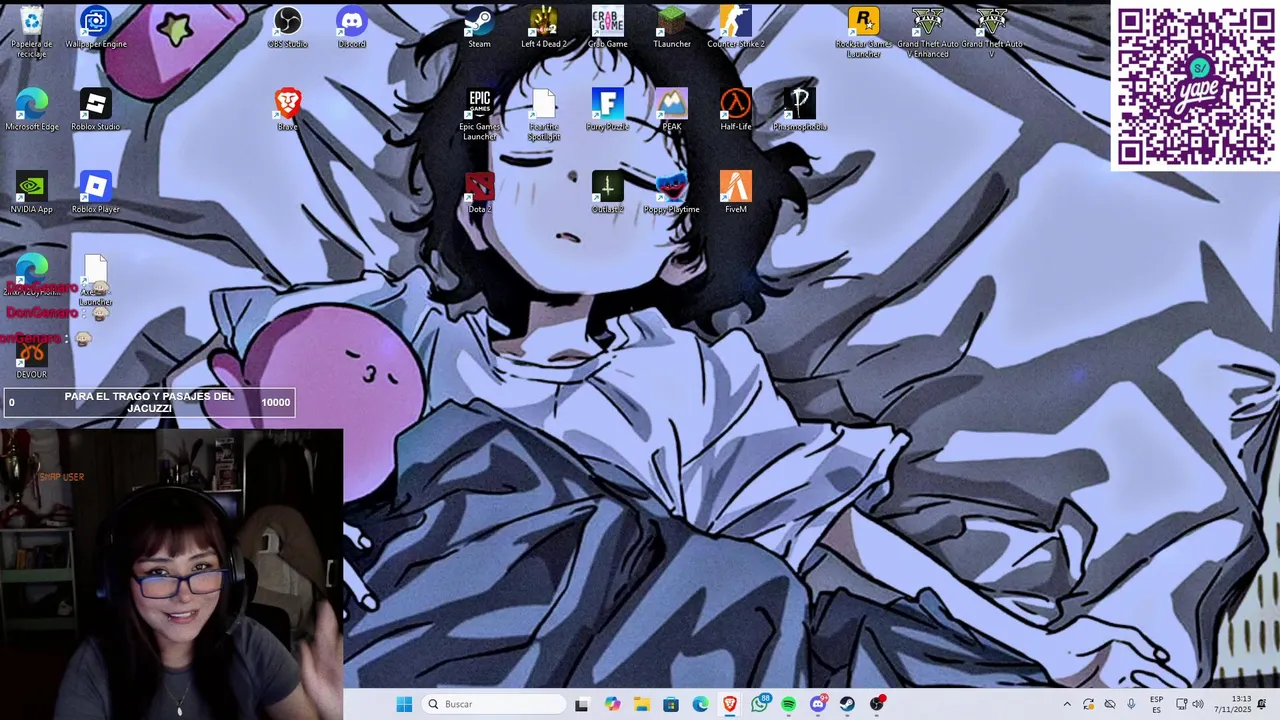Switch to OBS Studio in the taskbar
1280x720 pixels.
[877, 704]
